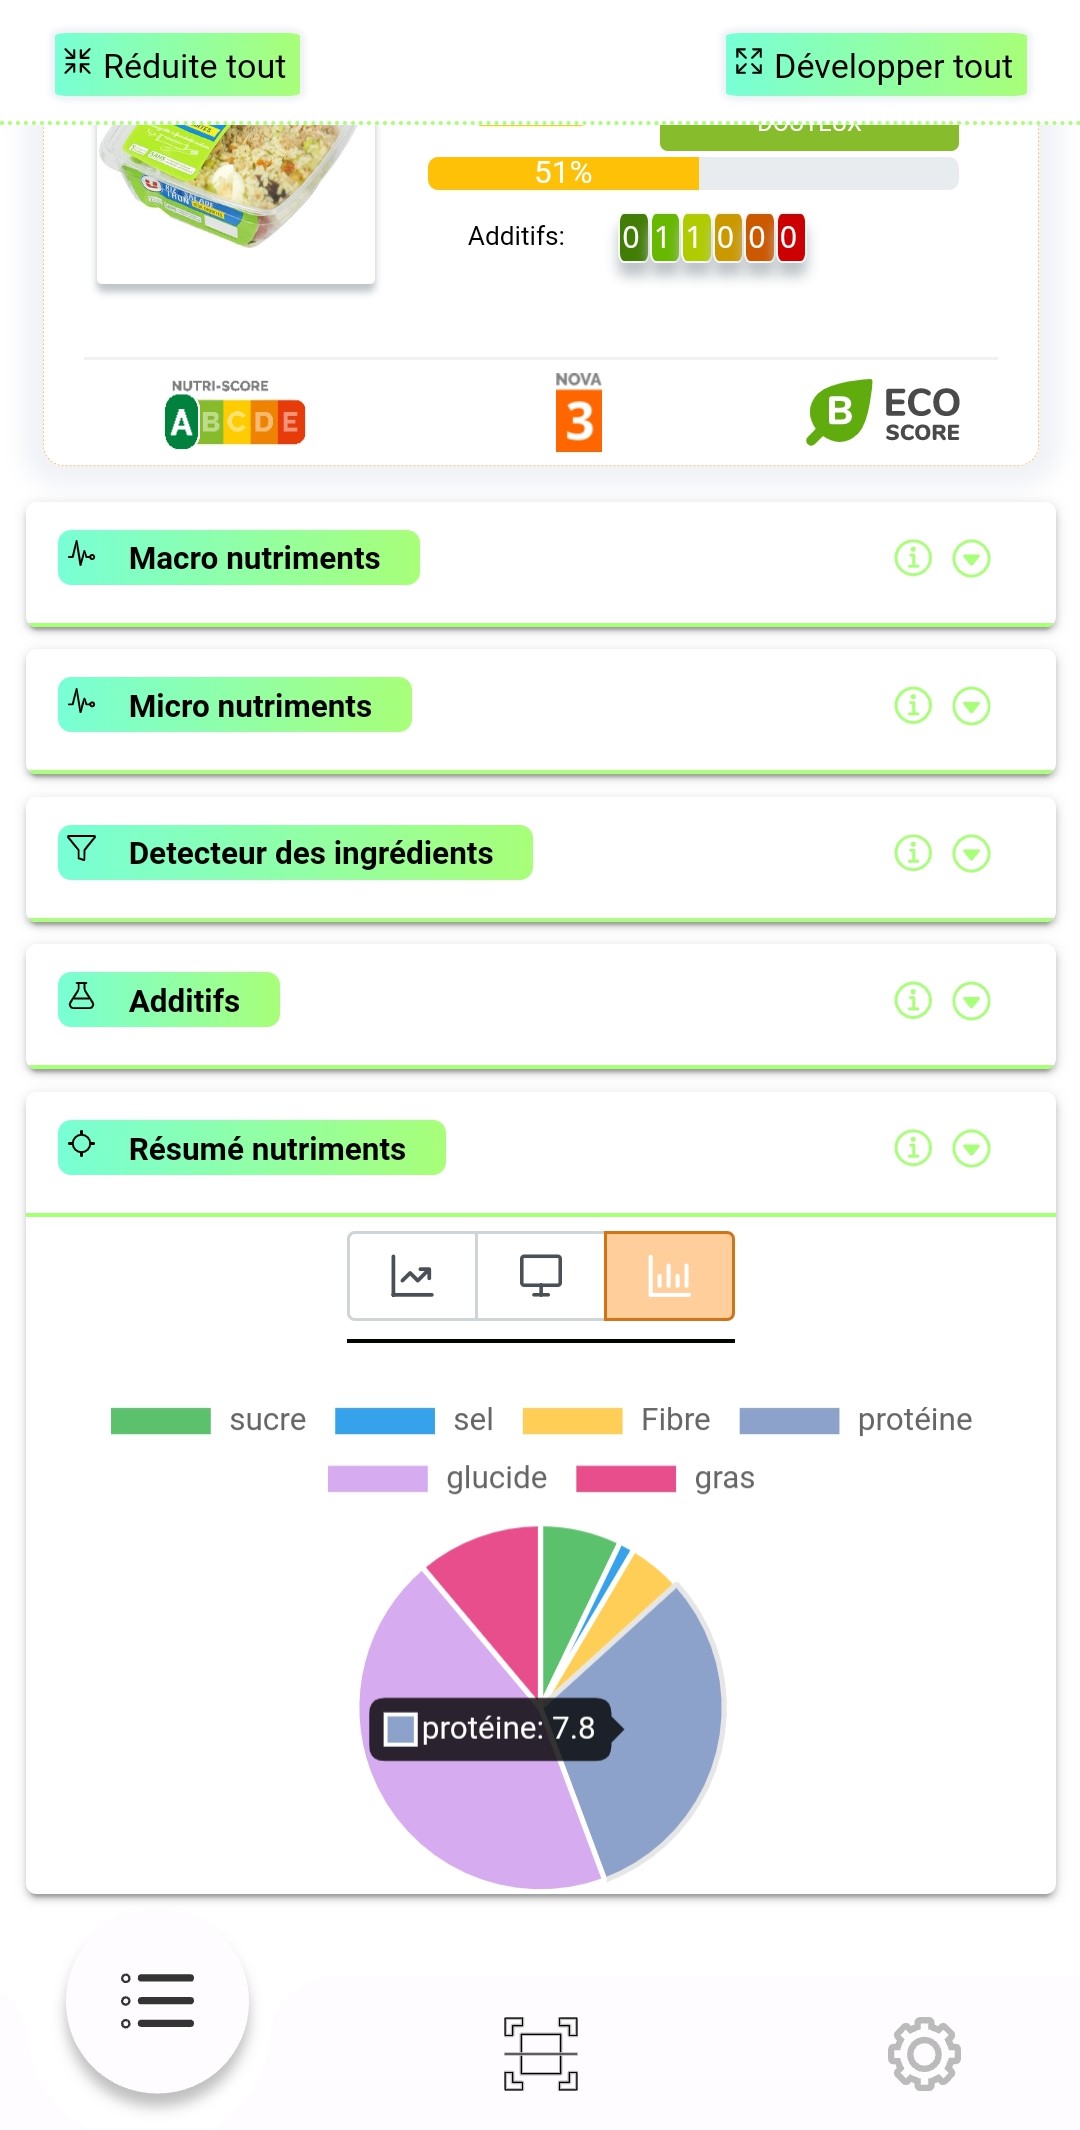Toggle glucide series in chart legend
Screen dimensions: 1080x2130
[x=437, y=1478]
